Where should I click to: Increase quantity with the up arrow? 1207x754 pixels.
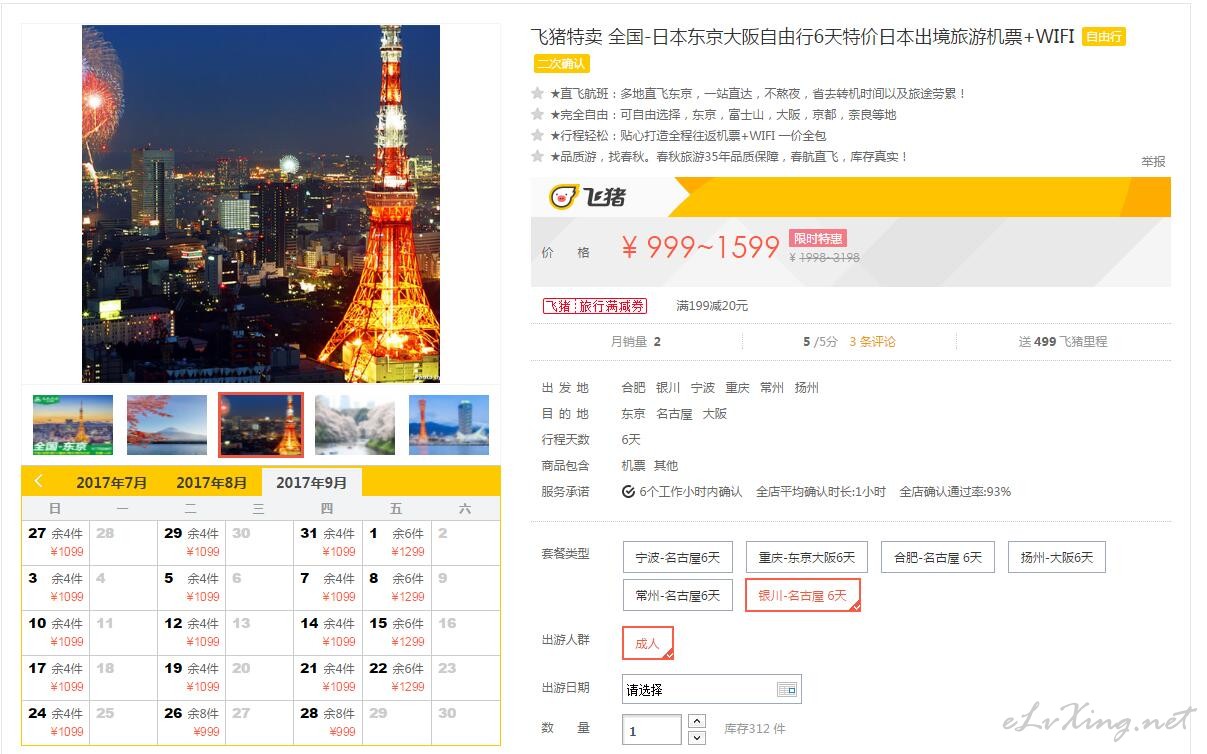click(697, 721)
